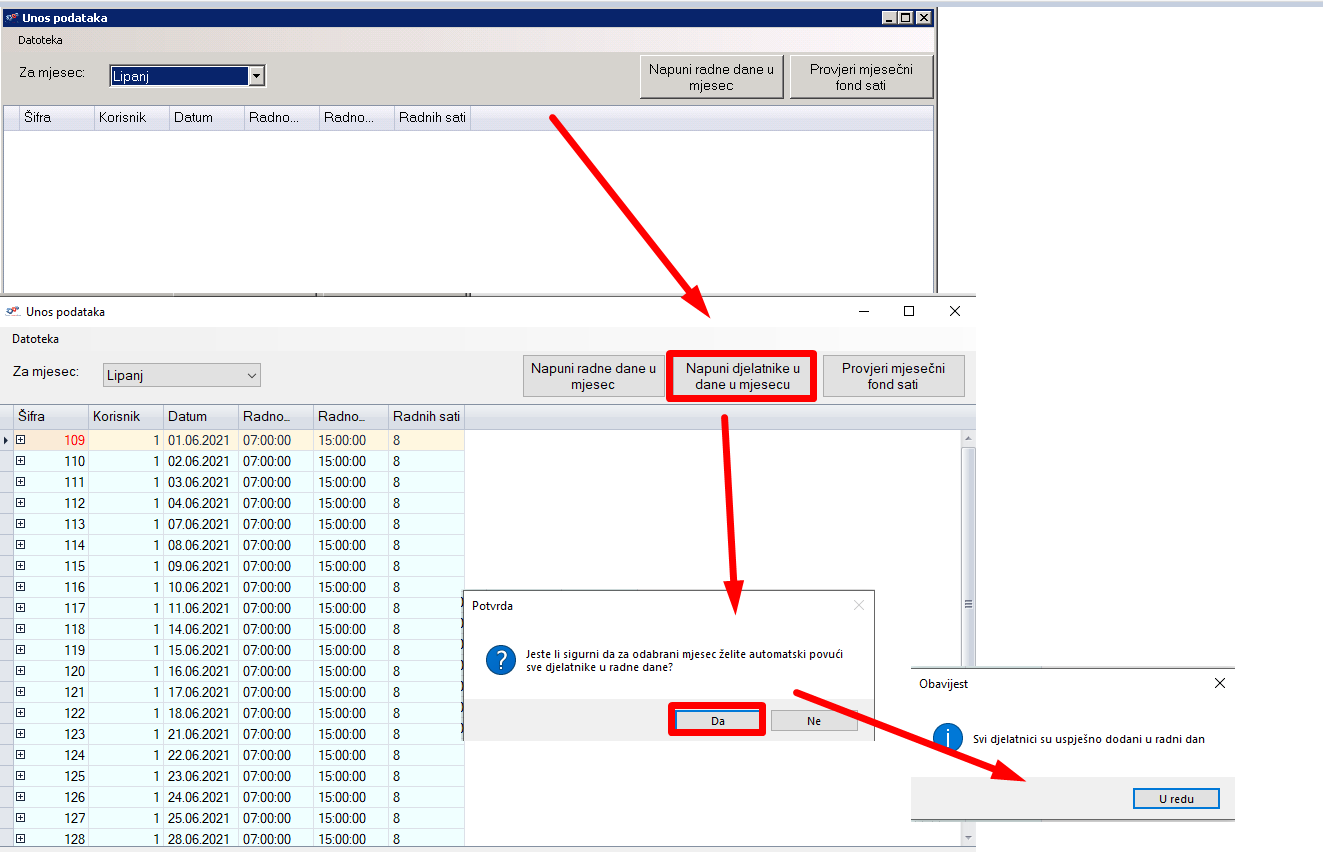Screen dimensions: 1323x854
Task: Expand row 120 using its plus icon
Action: pyautogui.click(x=20, y=671)
